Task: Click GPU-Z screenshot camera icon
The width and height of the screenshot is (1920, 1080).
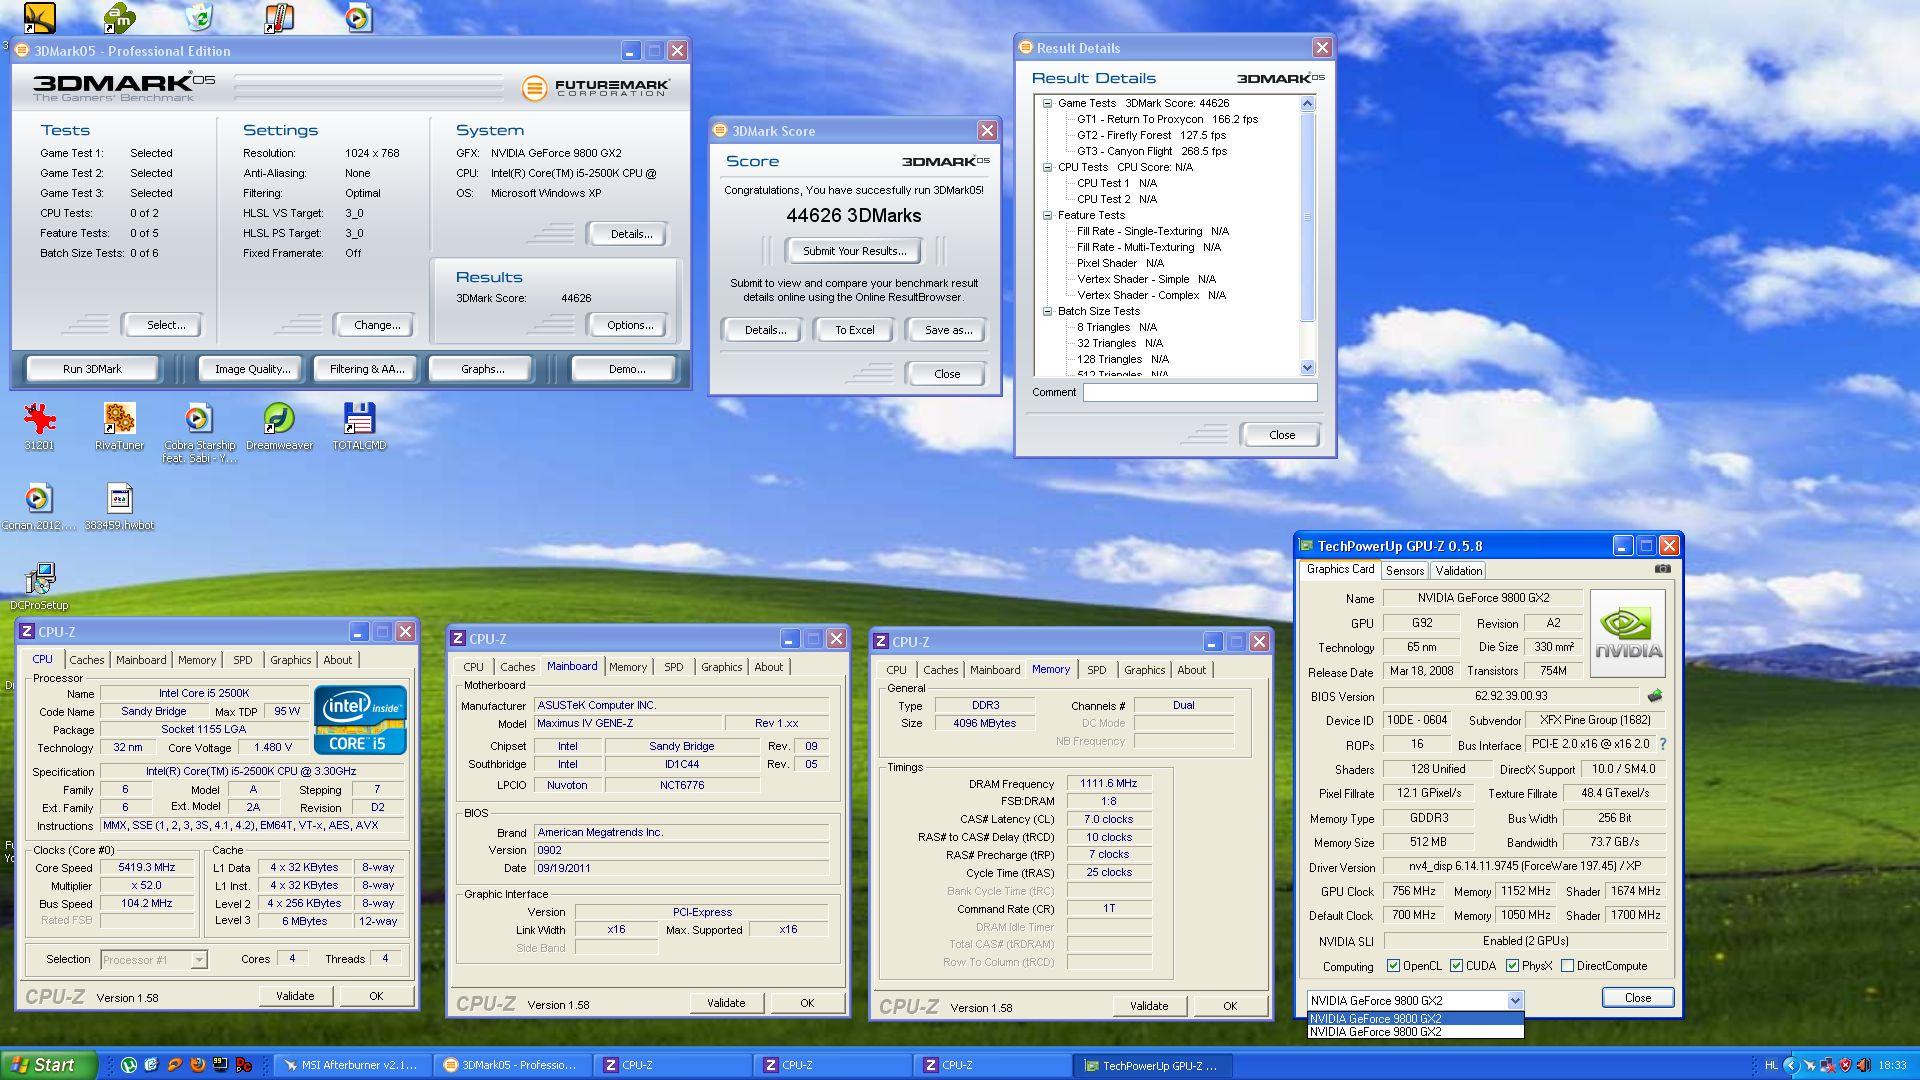Action: pos(1662,569)
